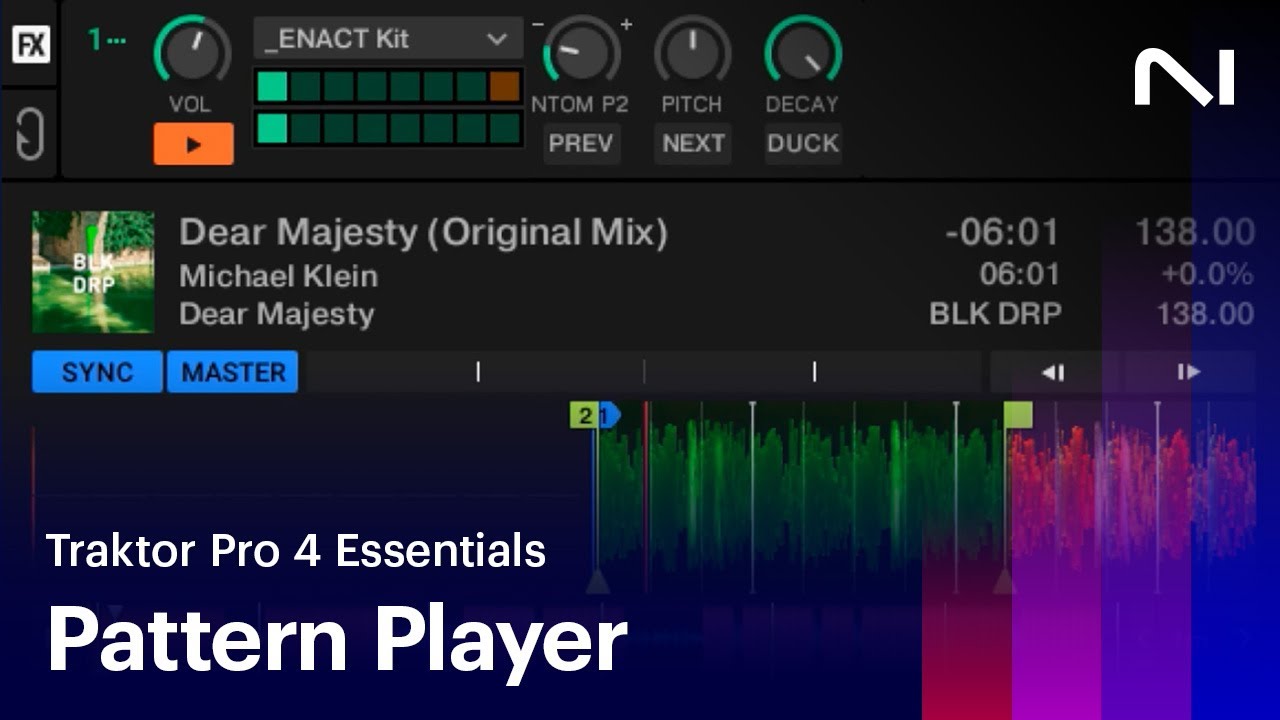Toggle the MASTER button
Screen dimensions: 1280x720
(x=233, y=372)
